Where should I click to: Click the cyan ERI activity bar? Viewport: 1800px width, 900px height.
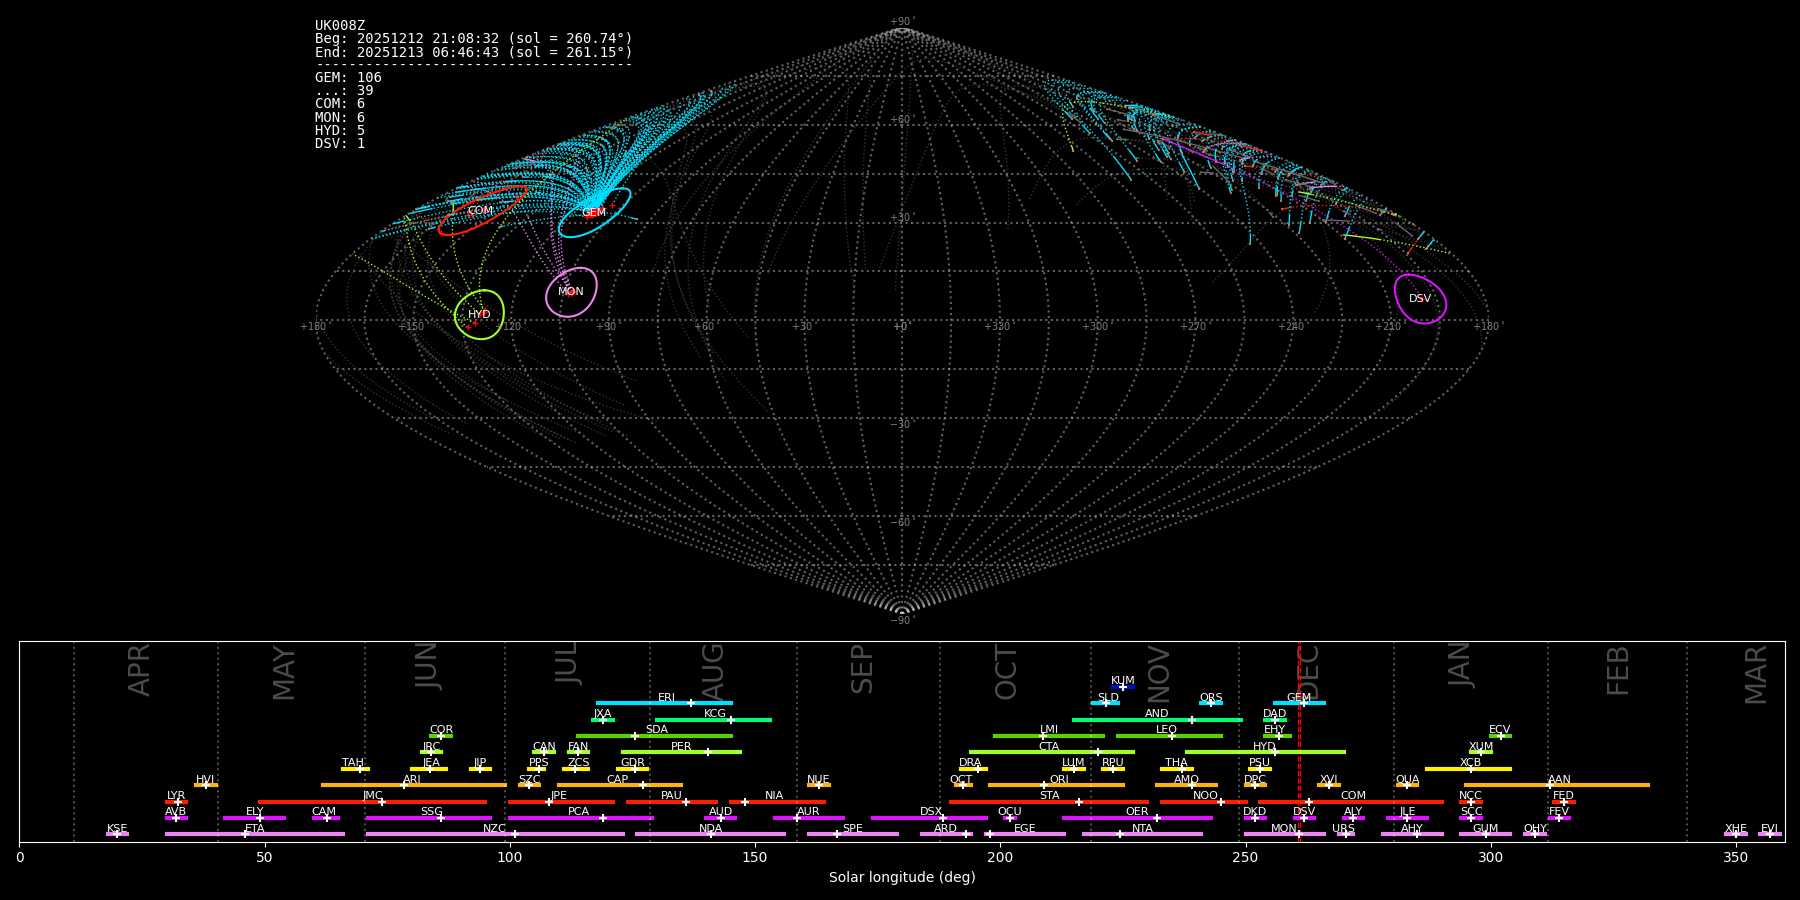664,703
